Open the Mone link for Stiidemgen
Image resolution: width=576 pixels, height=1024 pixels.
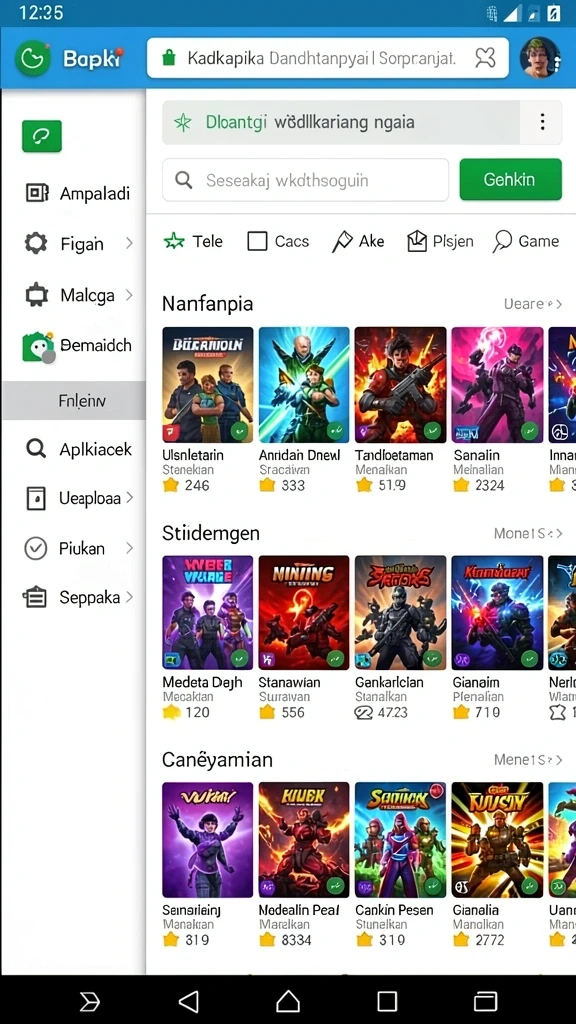pyautogui.click(x=528, y=534)
